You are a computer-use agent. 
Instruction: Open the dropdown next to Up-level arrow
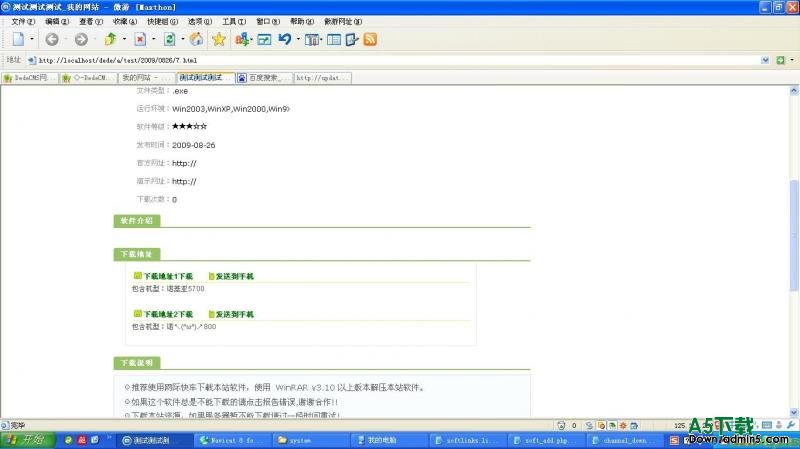pos(124,39)
